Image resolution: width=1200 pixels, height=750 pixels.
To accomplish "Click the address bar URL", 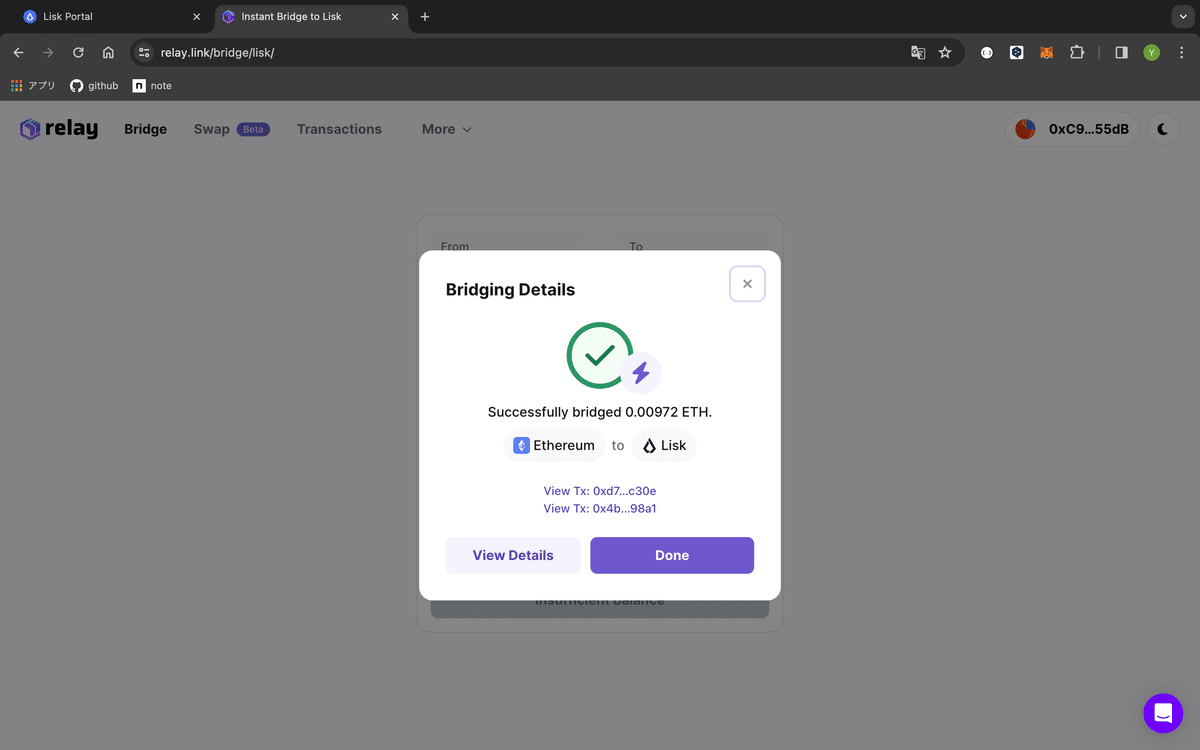I will pyautogui.click(x=217, y=52).
